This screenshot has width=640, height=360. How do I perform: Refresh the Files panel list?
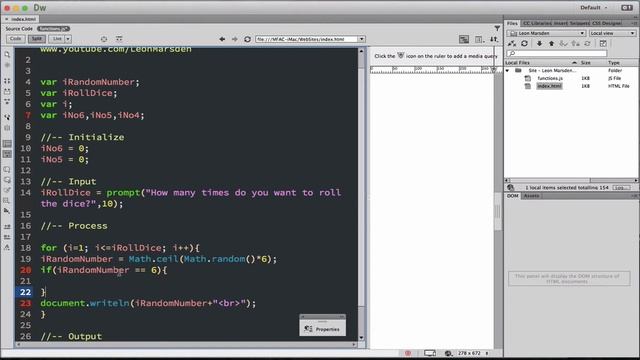click(524, 44)
